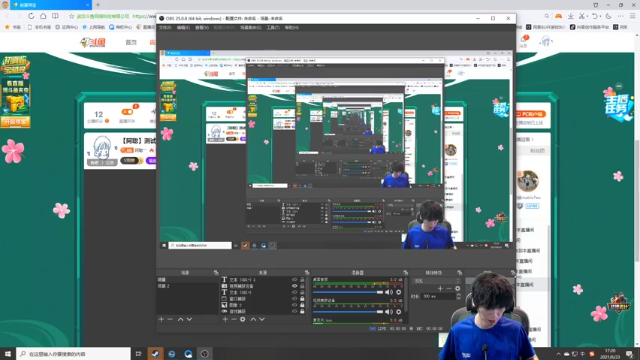Remove transition with minus icon
Image resolution: width=640 pixels, height=360 pixels.
tap(449, 289)
